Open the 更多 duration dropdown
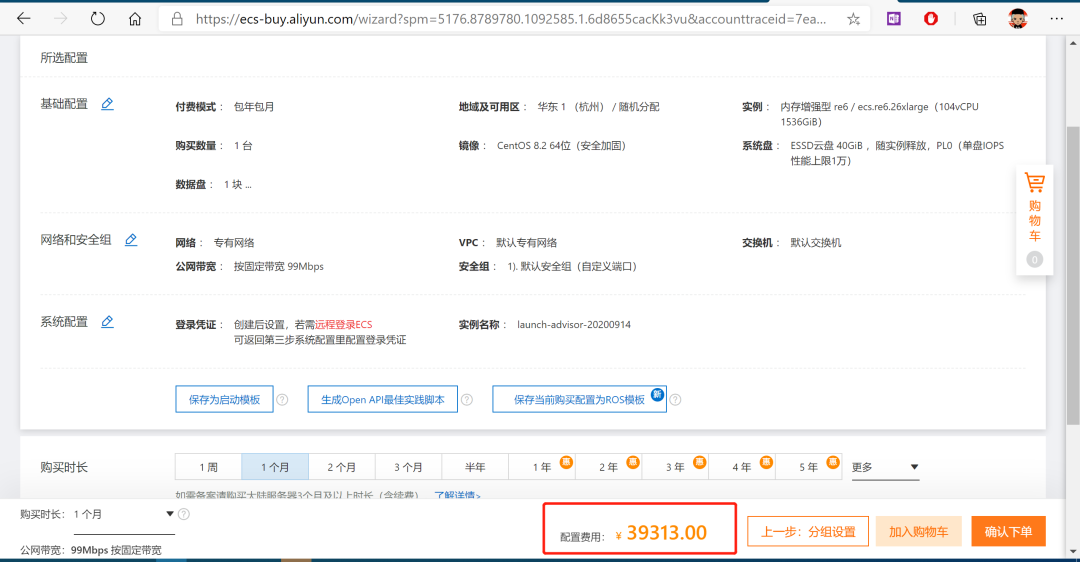This screenshot has height=562, width=1080. 885,467
